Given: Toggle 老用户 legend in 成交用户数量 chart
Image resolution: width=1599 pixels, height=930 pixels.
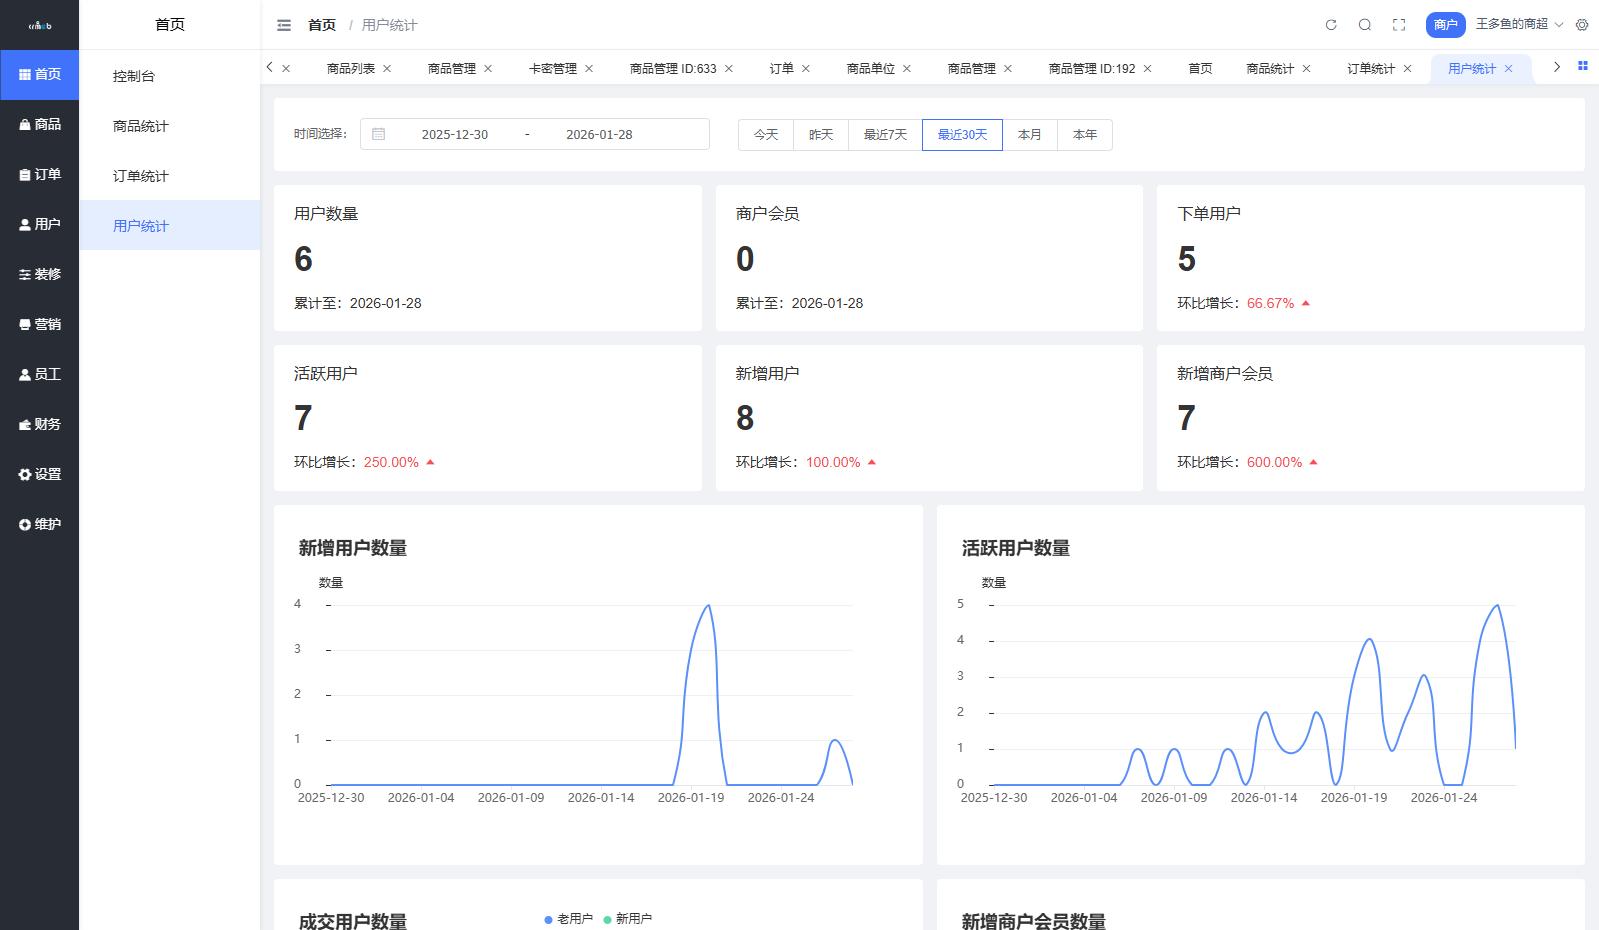Looking at the screenshot, I should [x=569, y=919].
